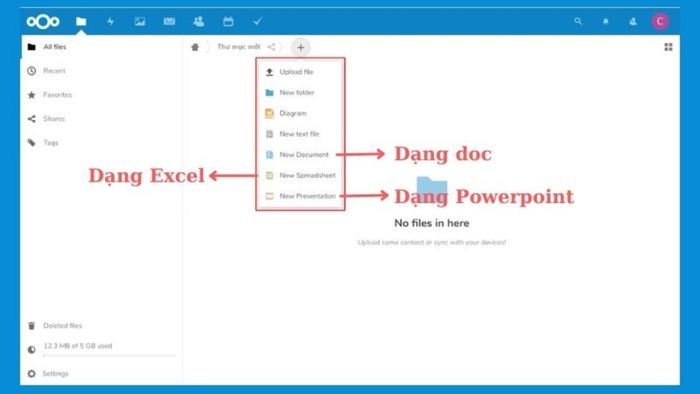Open the contacts menu icon near avatar
Image resolution: width=700 pixels, height=394 pixels.
(633, 21)
